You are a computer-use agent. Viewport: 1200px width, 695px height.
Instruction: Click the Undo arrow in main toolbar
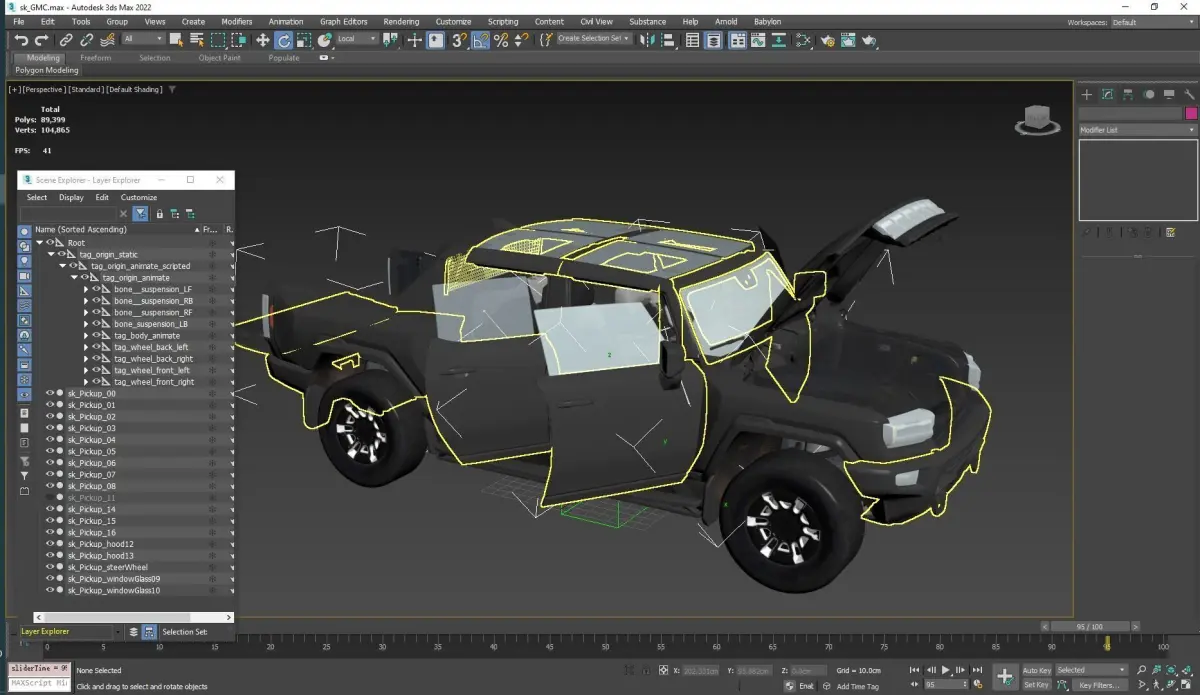(21, 40)
